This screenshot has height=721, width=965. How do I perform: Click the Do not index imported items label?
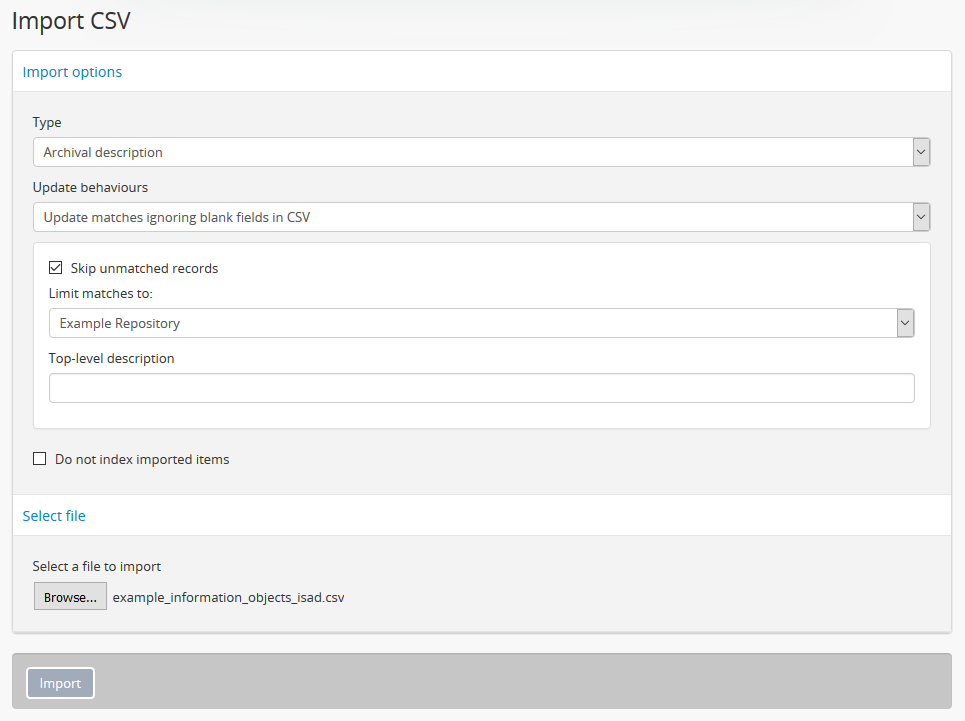142,459
